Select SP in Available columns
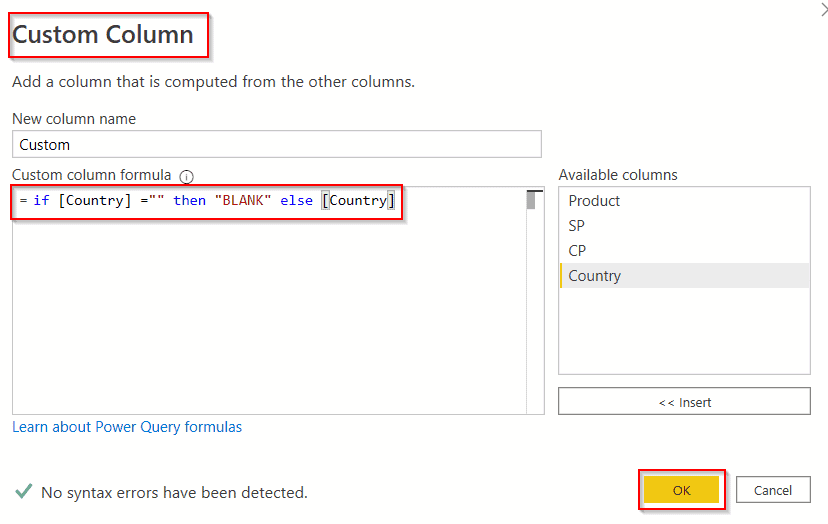The height and width of the screenshot is (524, 828). [684, 226]
